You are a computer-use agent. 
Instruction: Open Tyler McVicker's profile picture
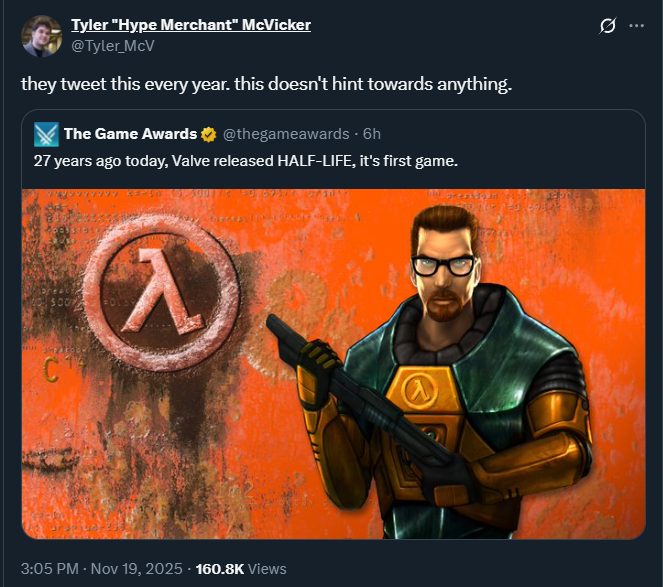coord(41,36)
